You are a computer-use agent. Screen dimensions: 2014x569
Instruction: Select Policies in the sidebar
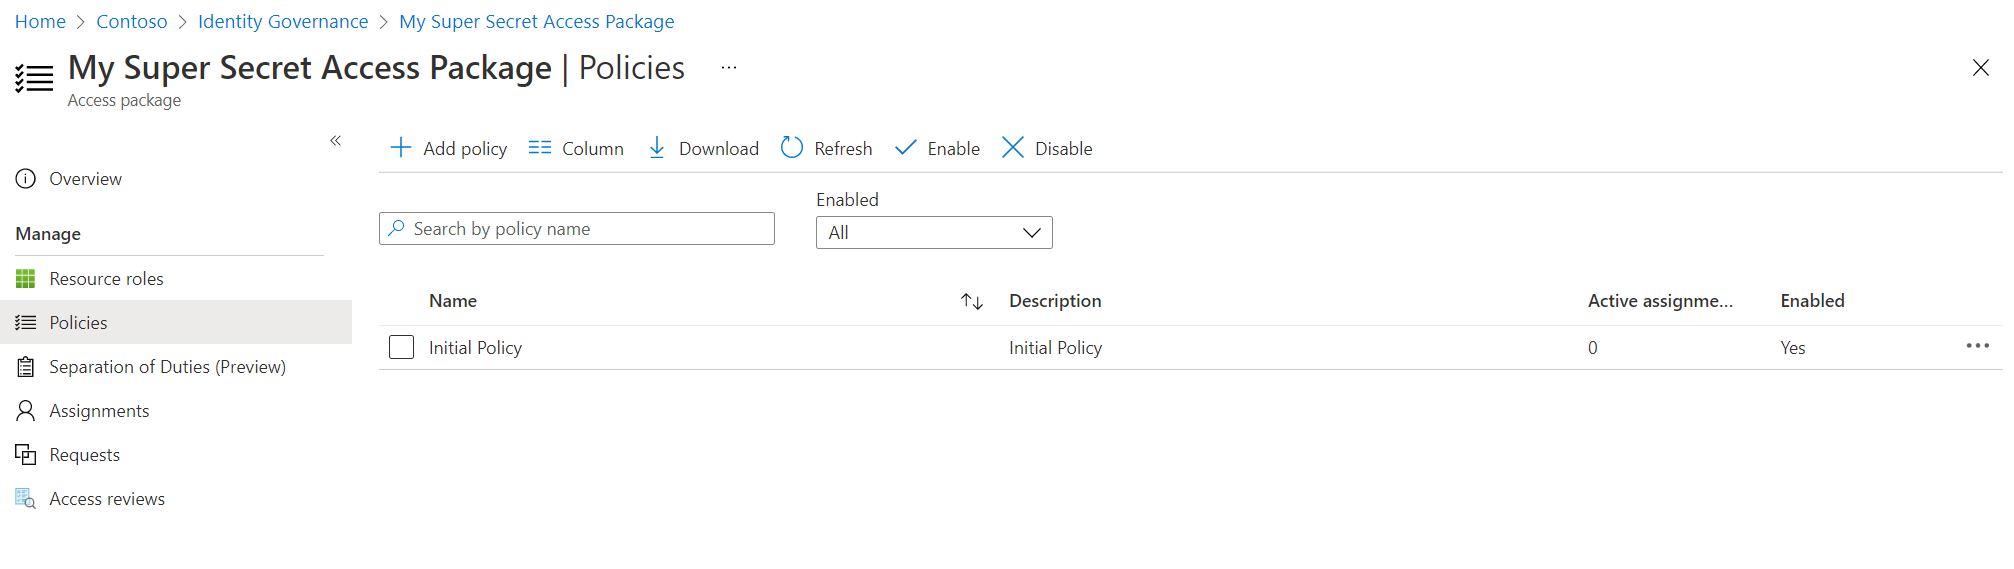pyautogui.click(x=176, y=322)
